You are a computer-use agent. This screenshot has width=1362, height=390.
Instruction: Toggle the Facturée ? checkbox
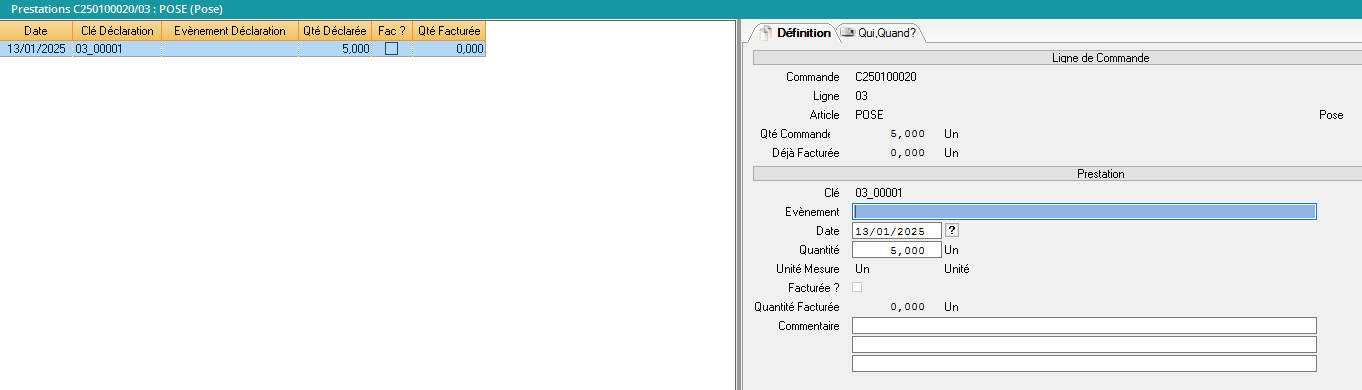[x=856, y=288]
